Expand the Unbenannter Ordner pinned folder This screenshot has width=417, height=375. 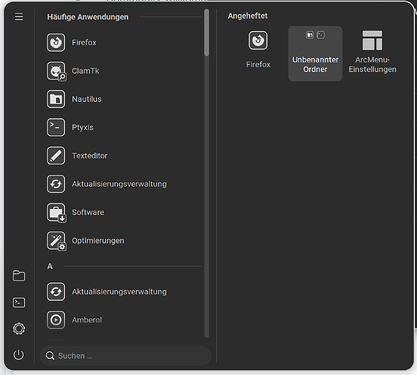315,54
